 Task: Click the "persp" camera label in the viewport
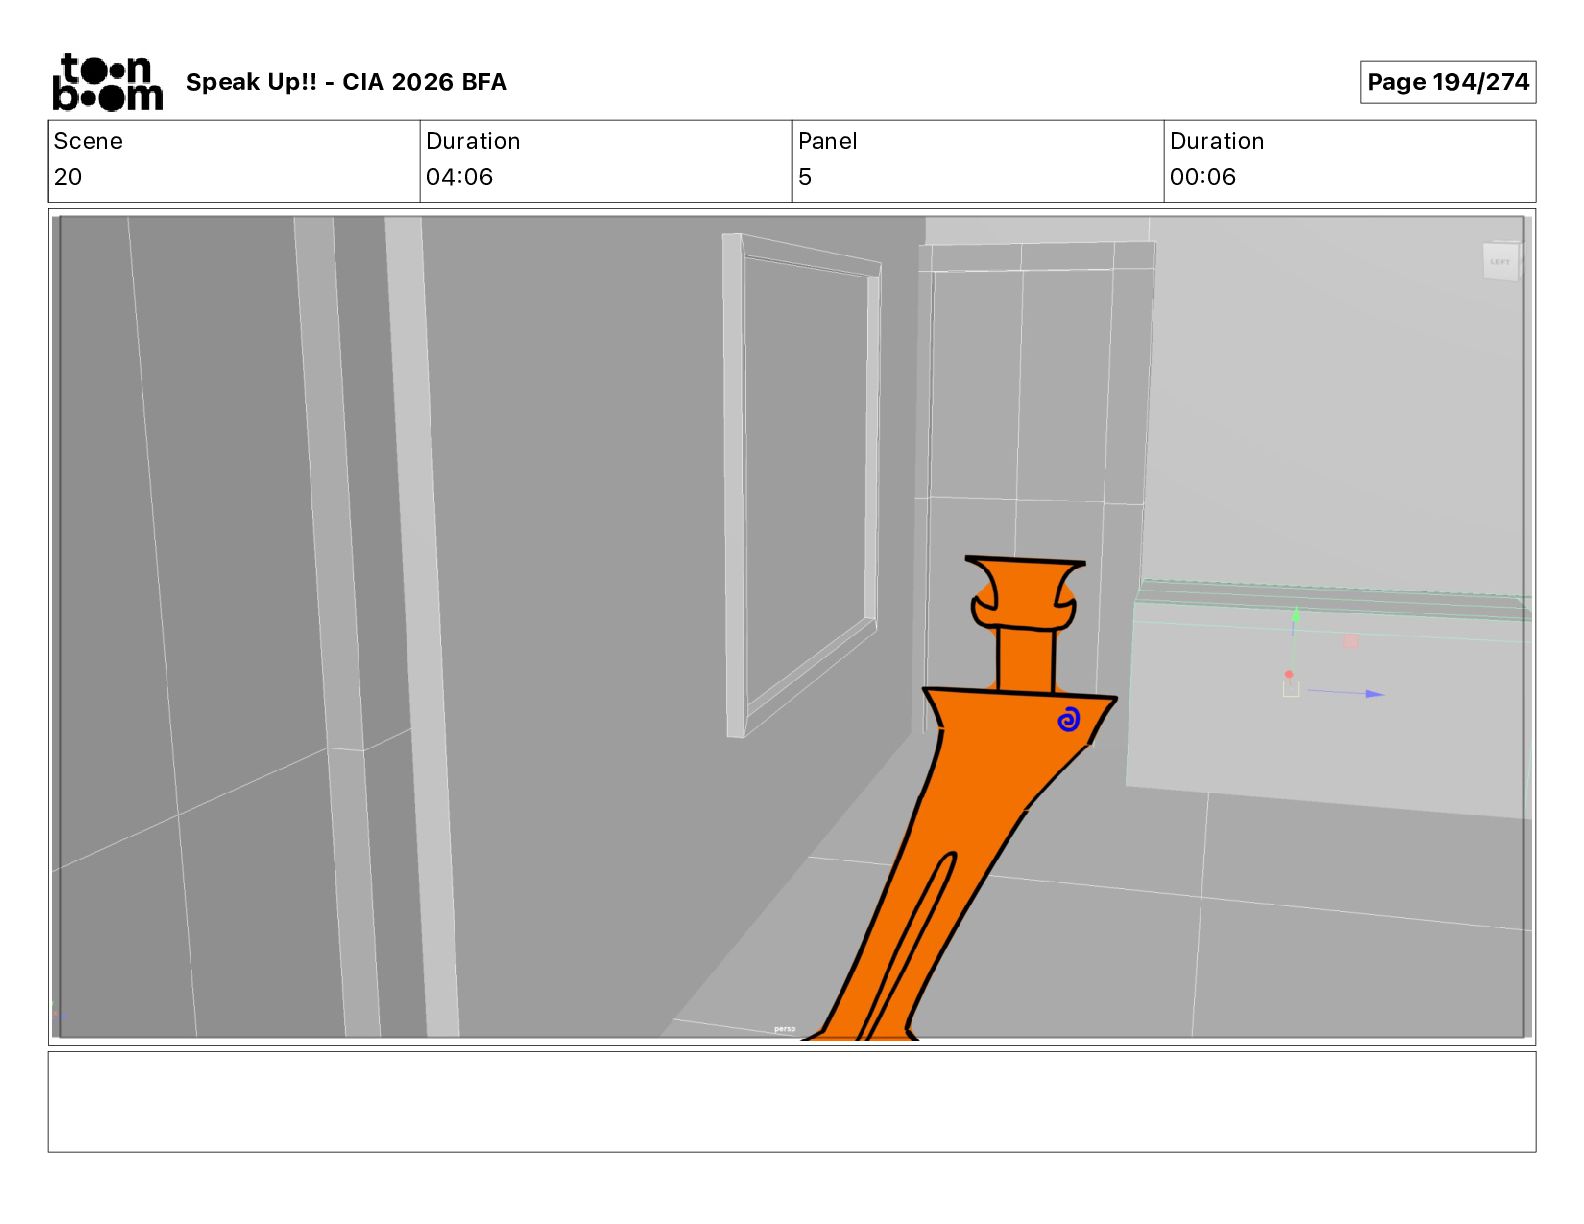point(784,1029)
